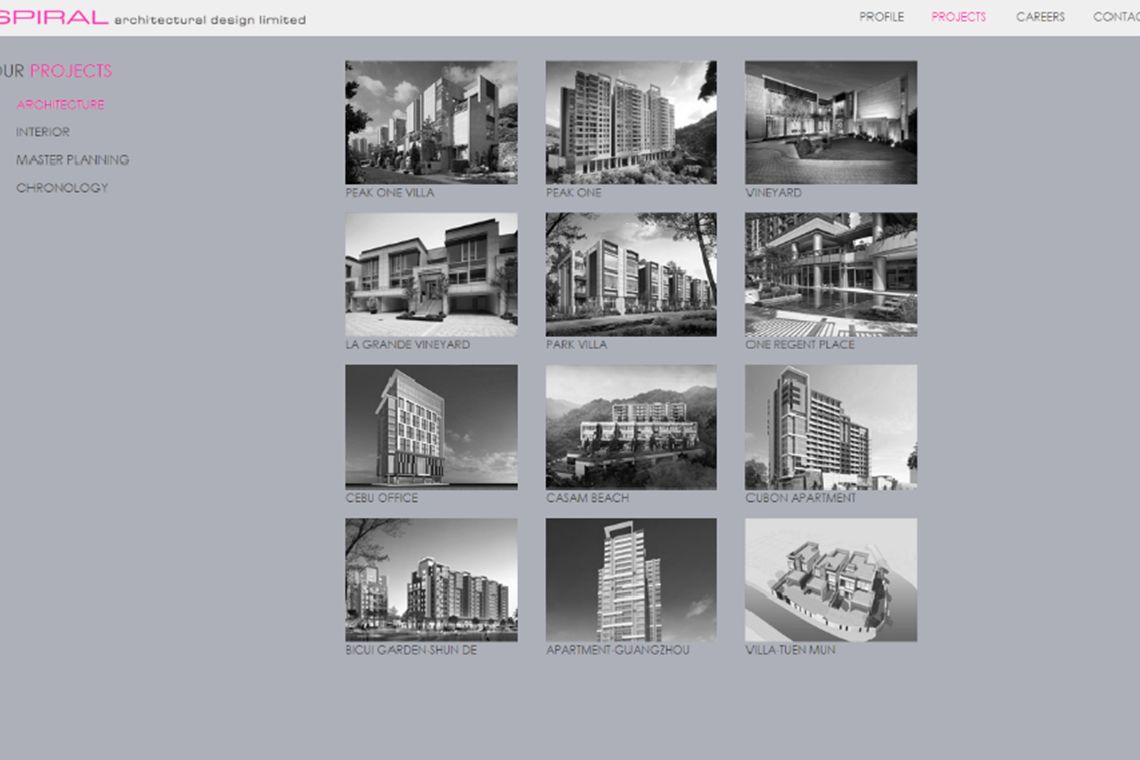Click the APARTMENT-GUANGZHOU caption
The image size is (1140, 760).
point(618,650)
